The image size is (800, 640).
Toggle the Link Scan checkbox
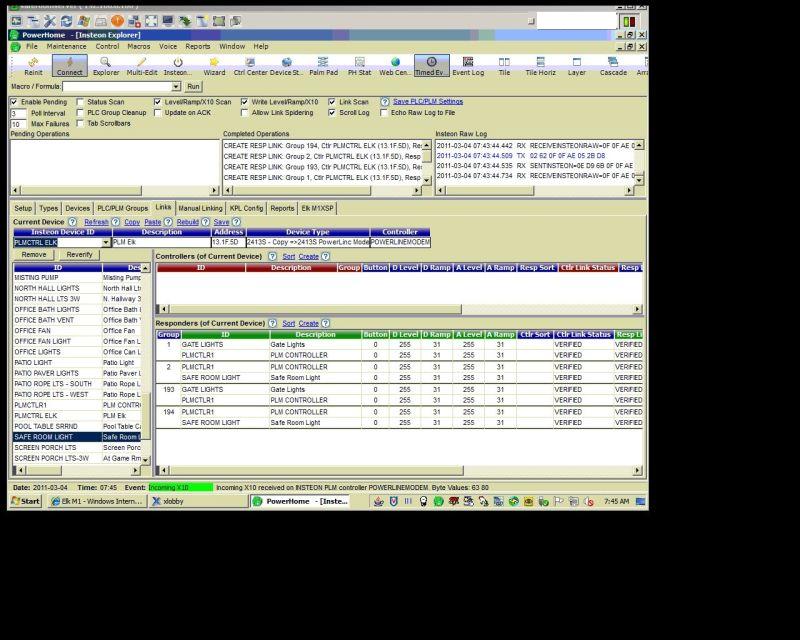coord(332,102)
